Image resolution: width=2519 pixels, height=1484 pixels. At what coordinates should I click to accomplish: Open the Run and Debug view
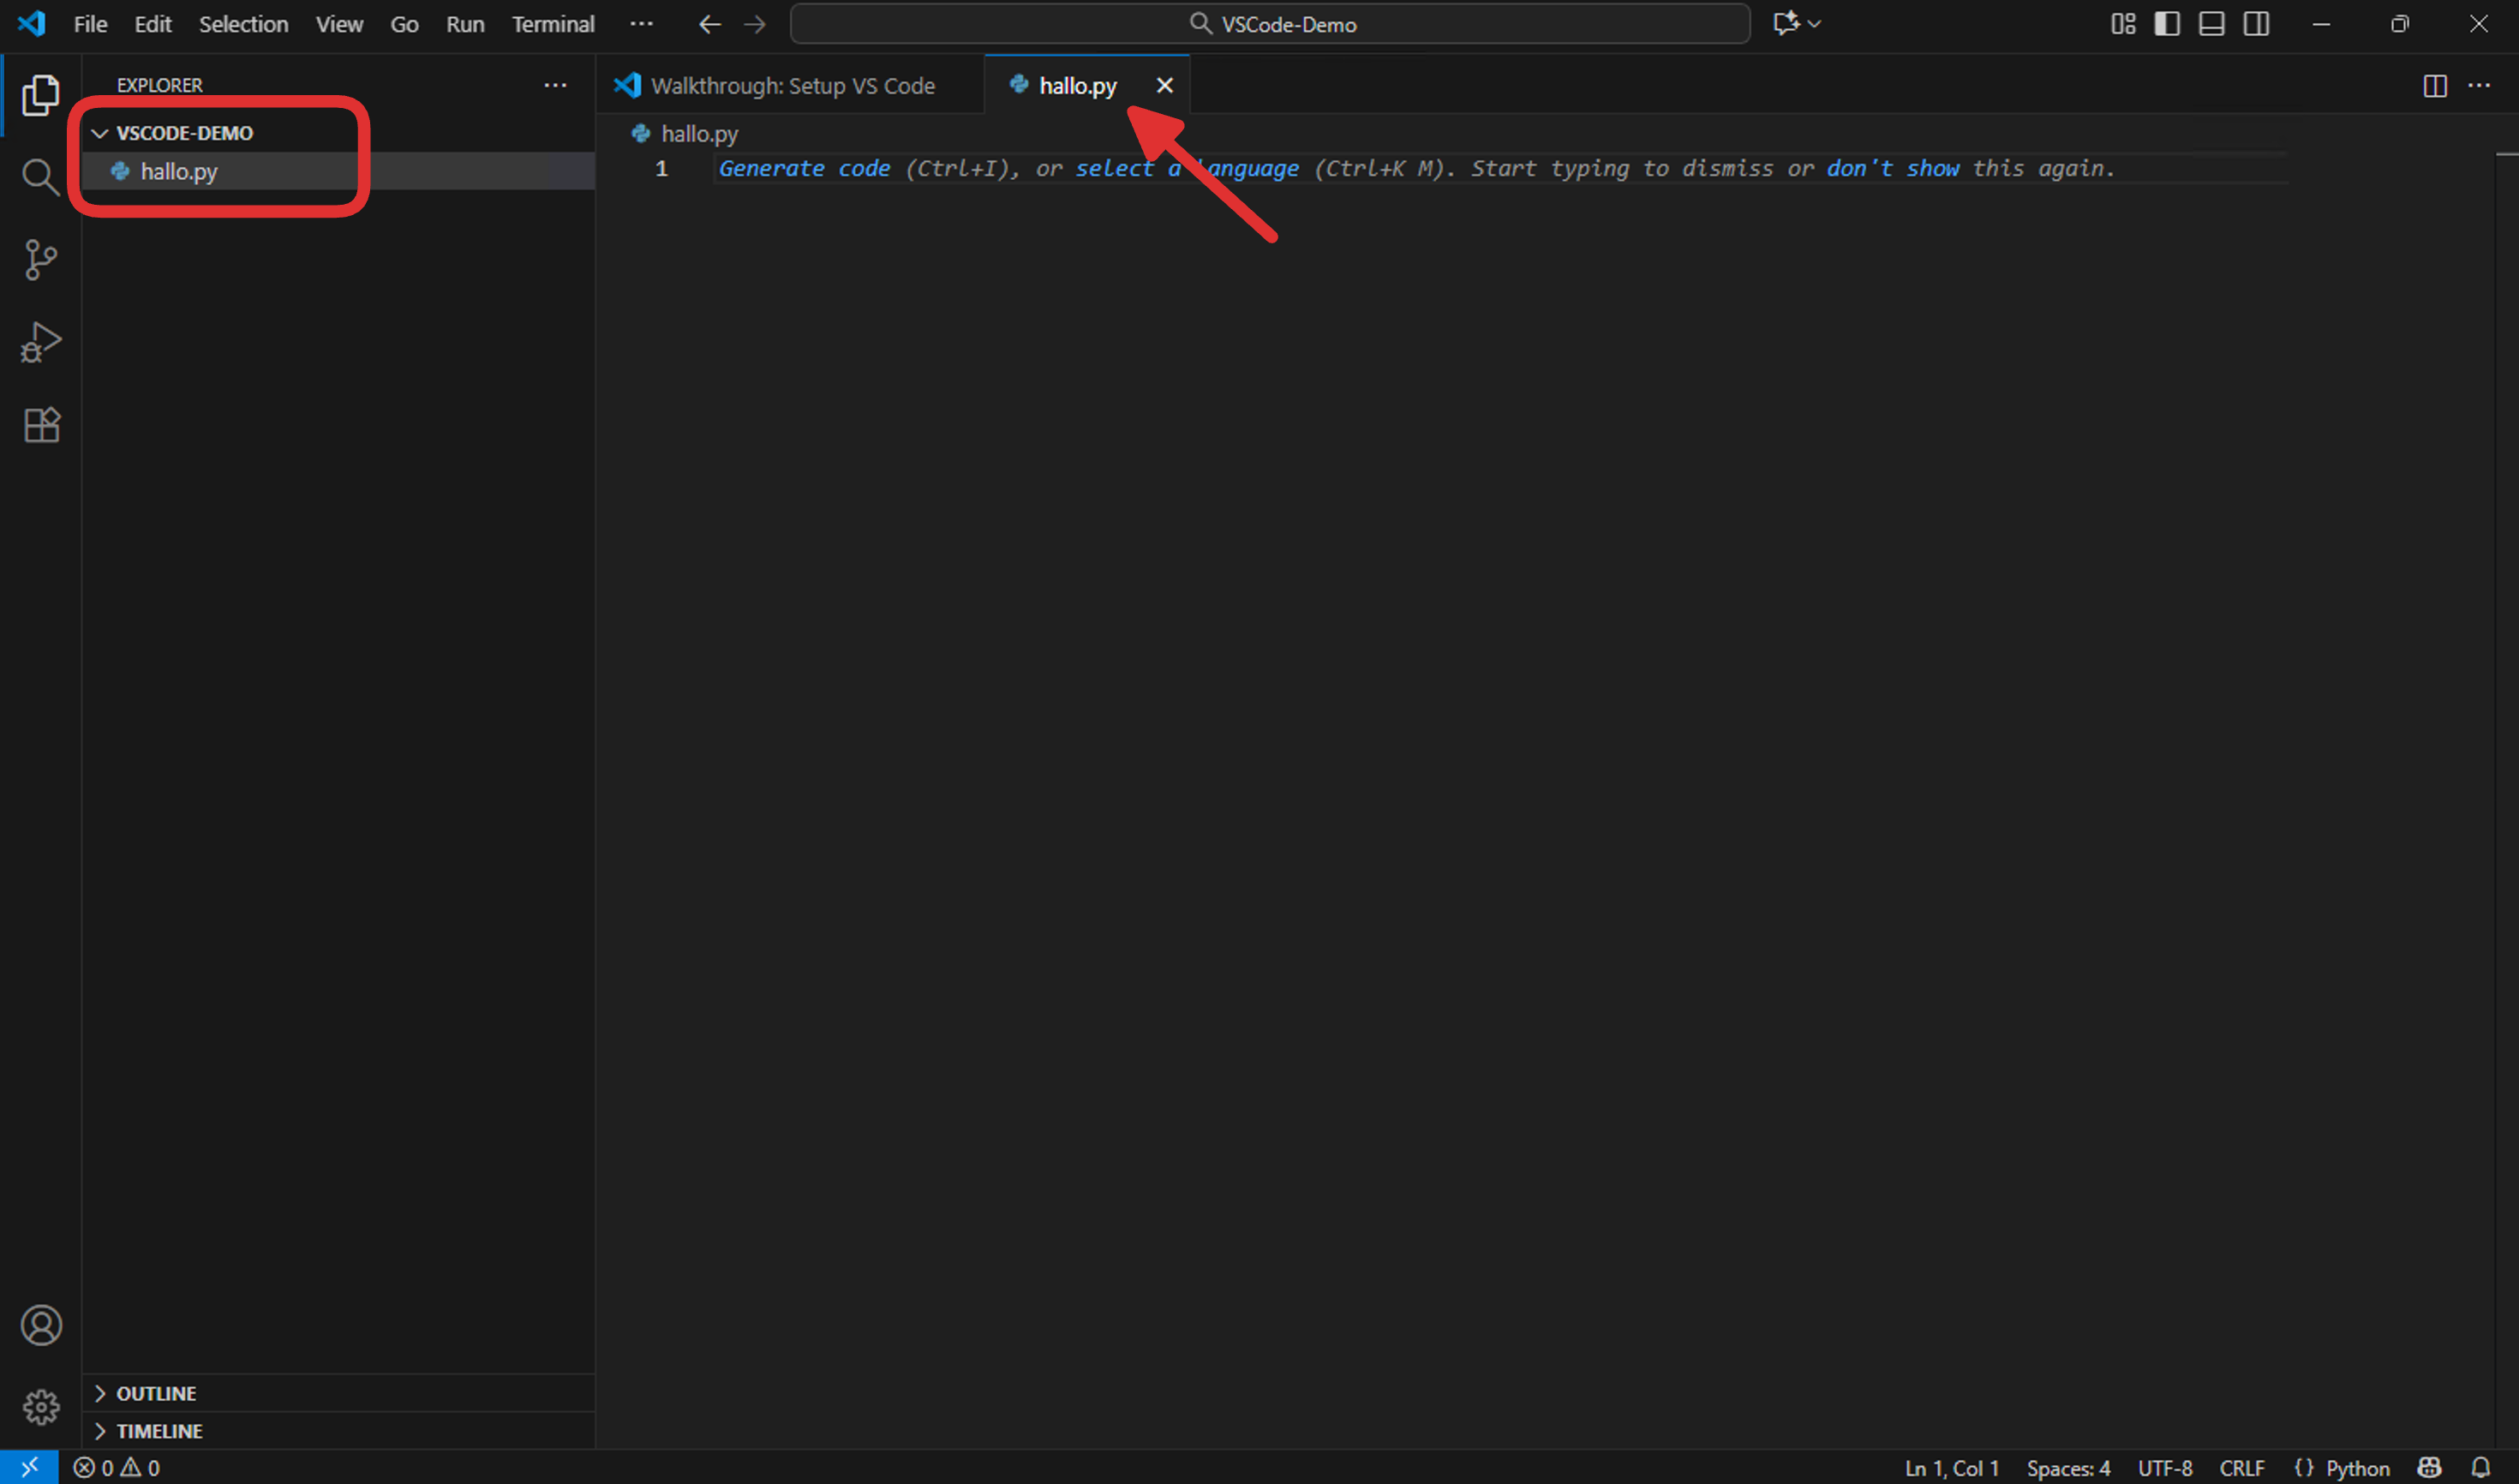[x=40, y=342]
